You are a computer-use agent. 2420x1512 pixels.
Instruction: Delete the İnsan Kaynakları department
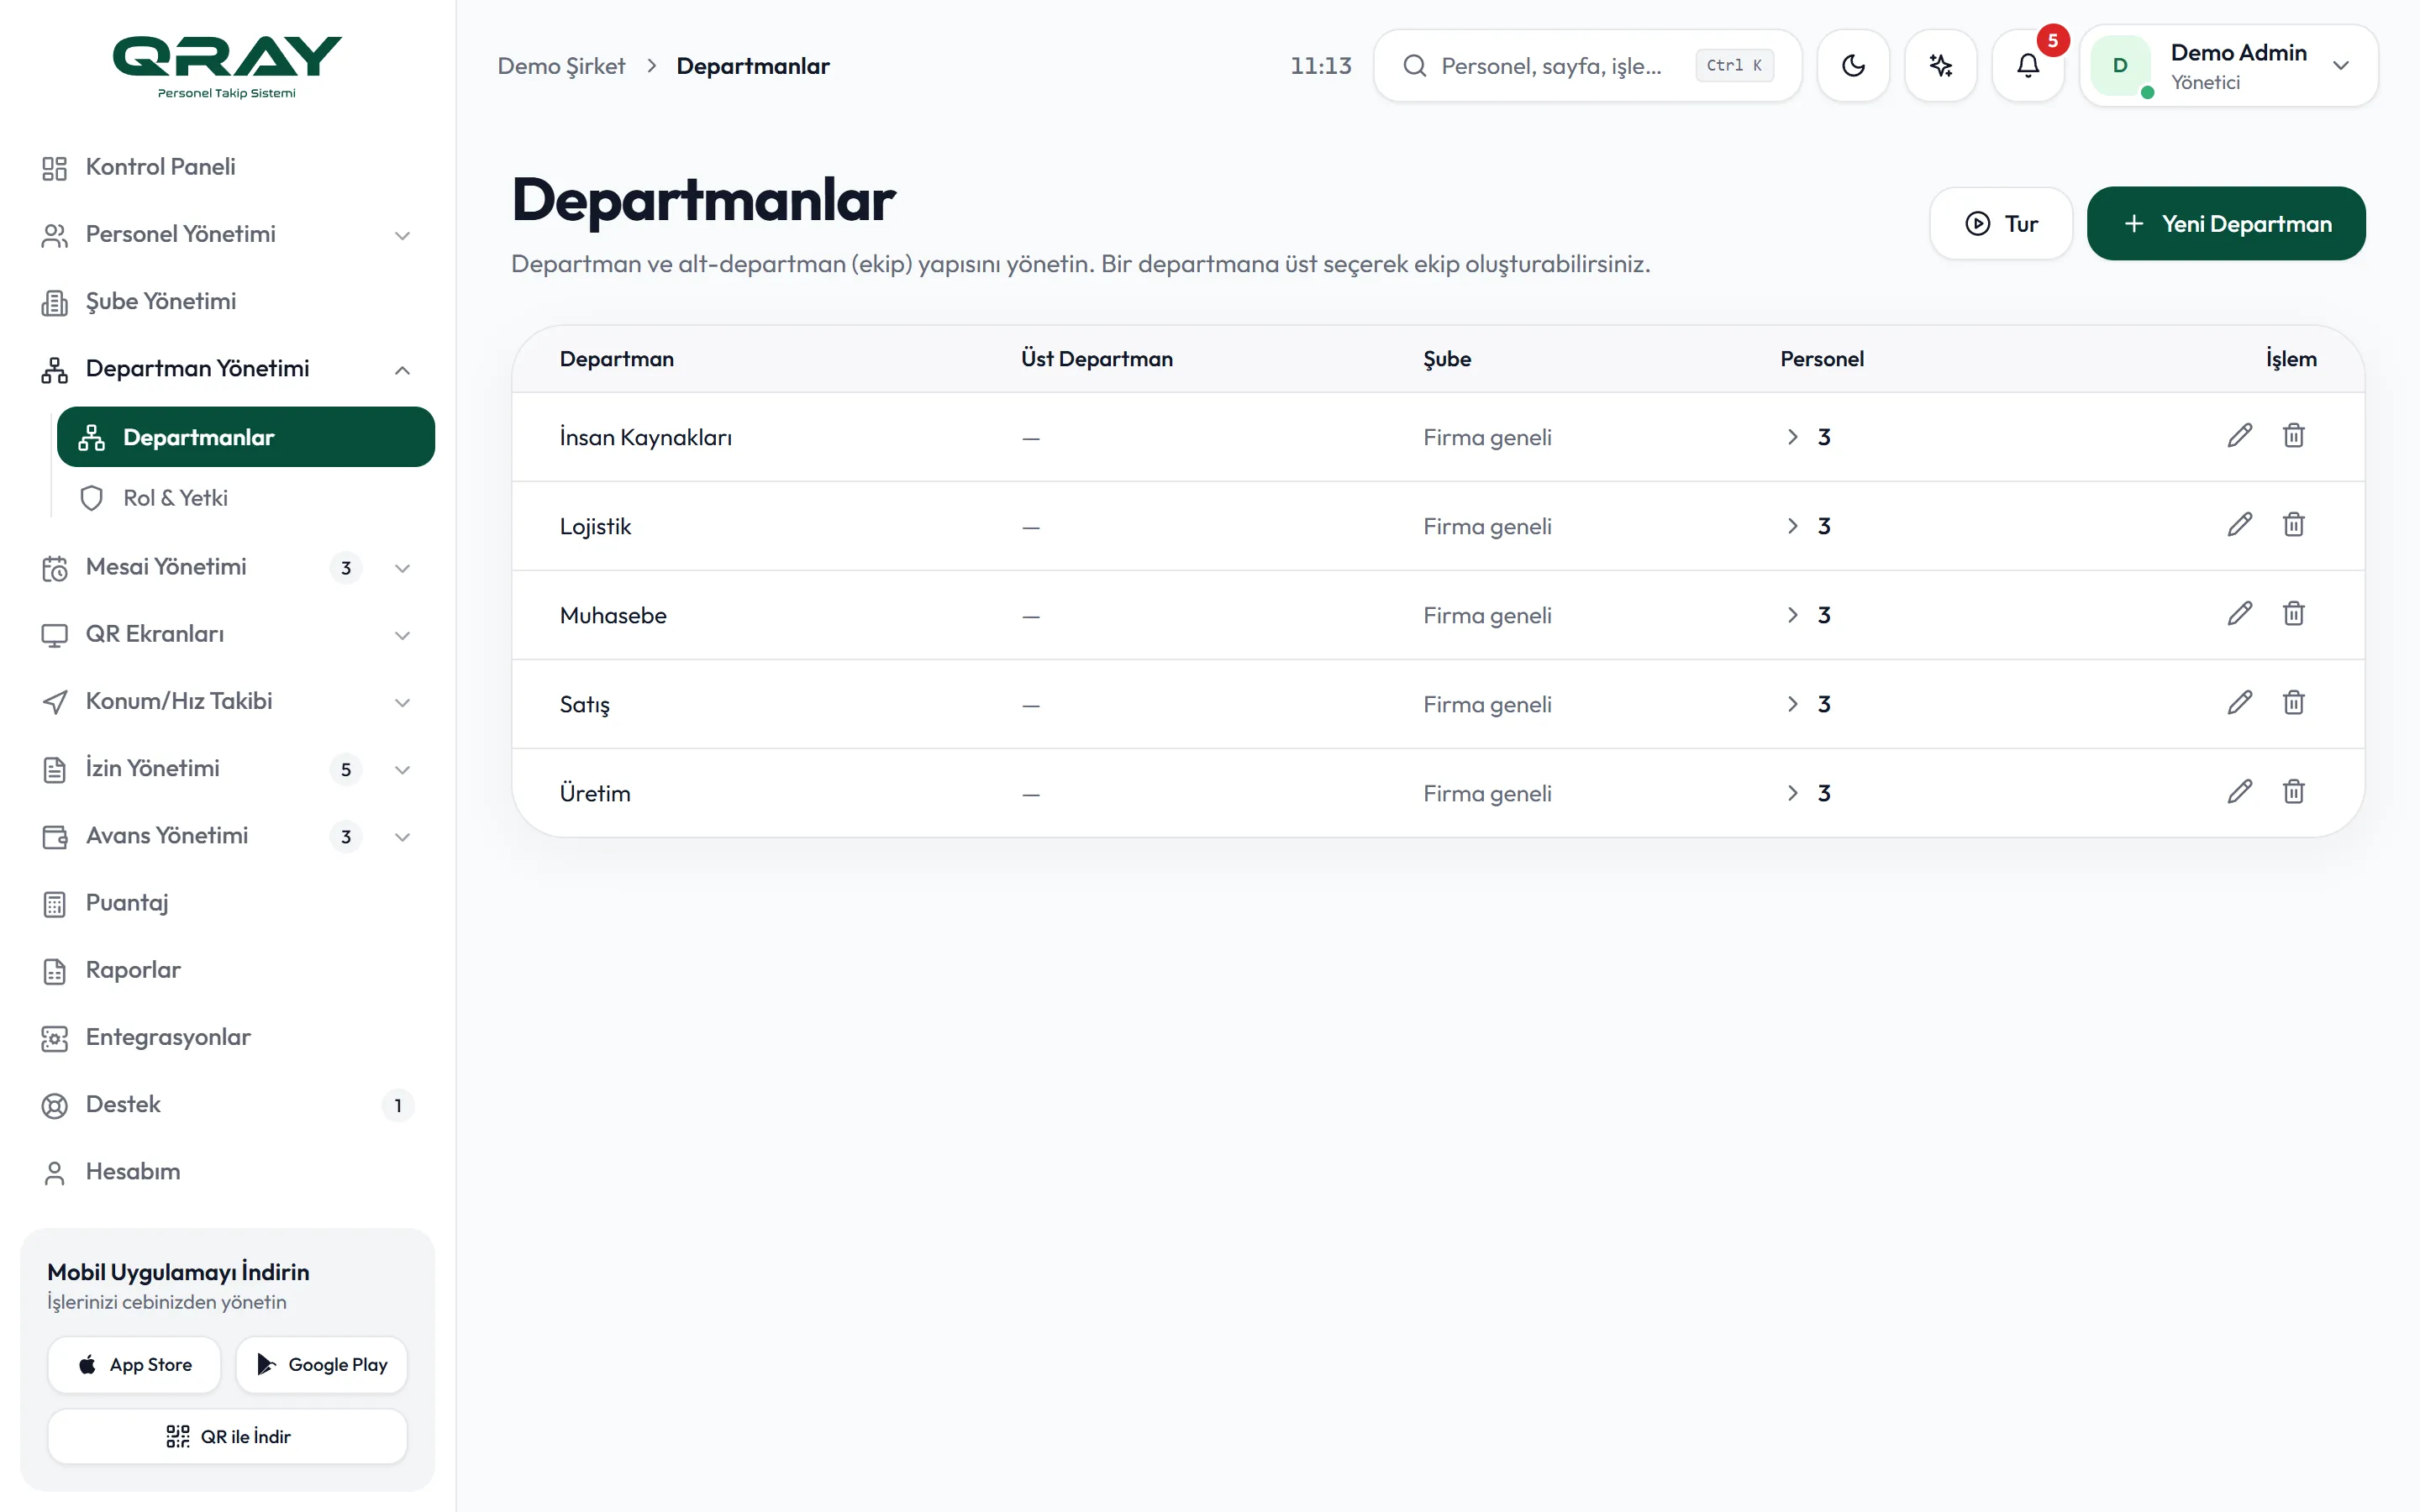point(2293,436)
